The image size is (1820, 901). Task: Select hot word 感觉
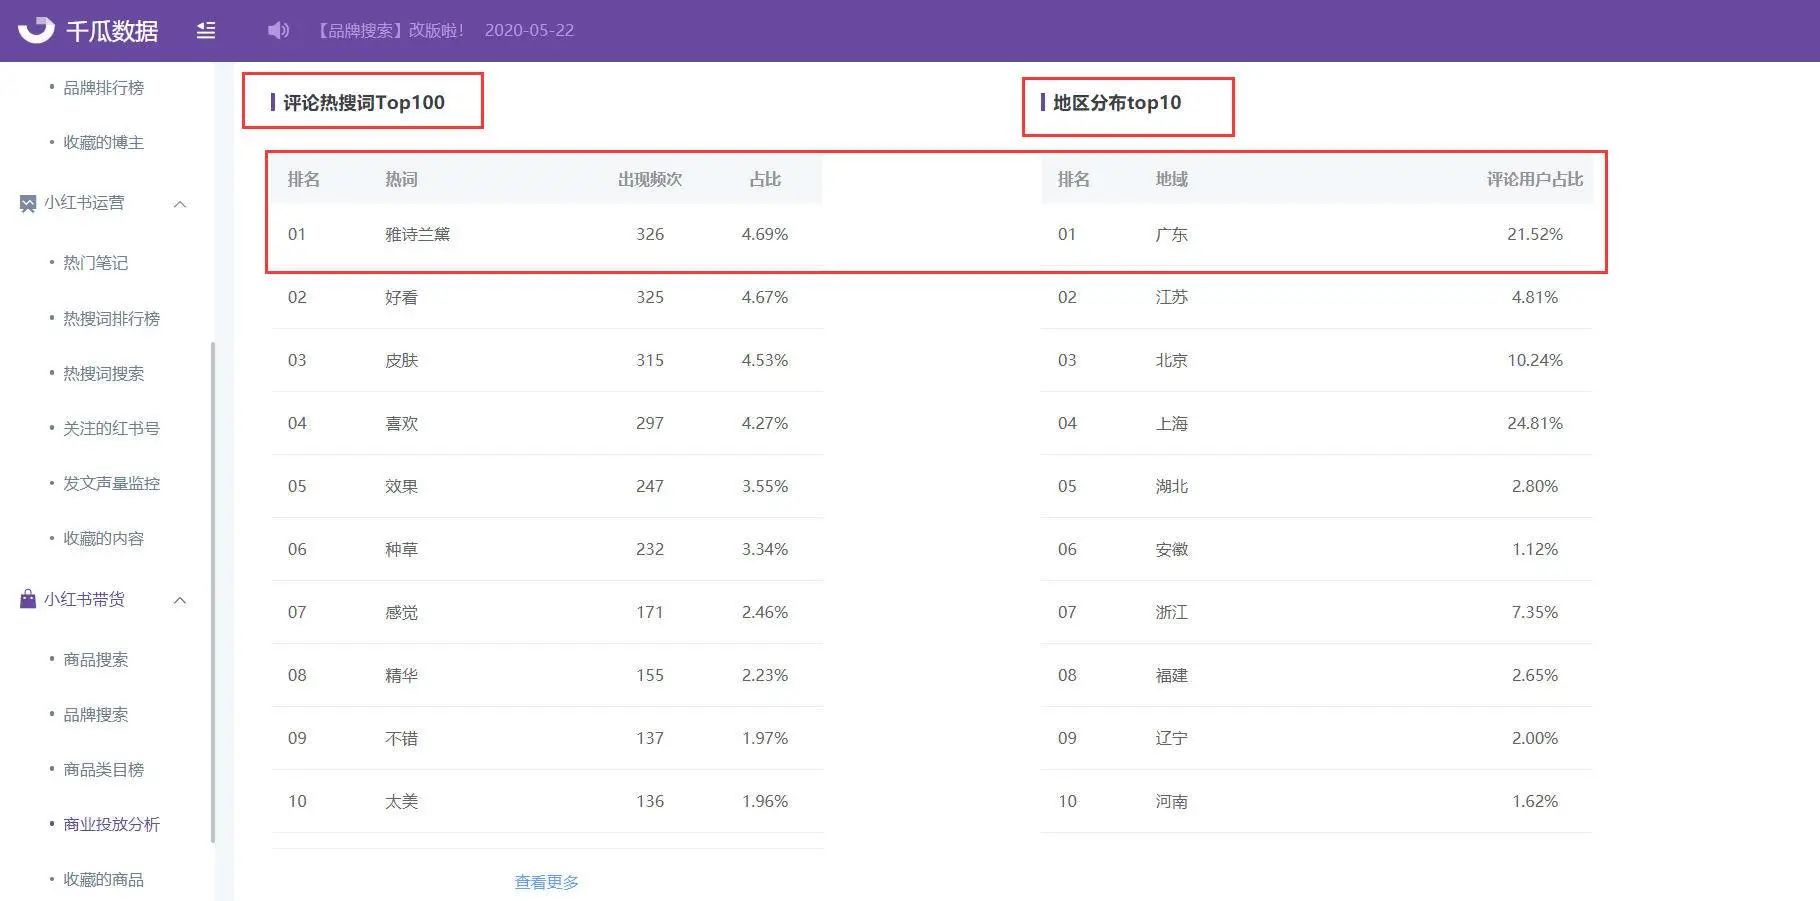[x=401, y=612]
